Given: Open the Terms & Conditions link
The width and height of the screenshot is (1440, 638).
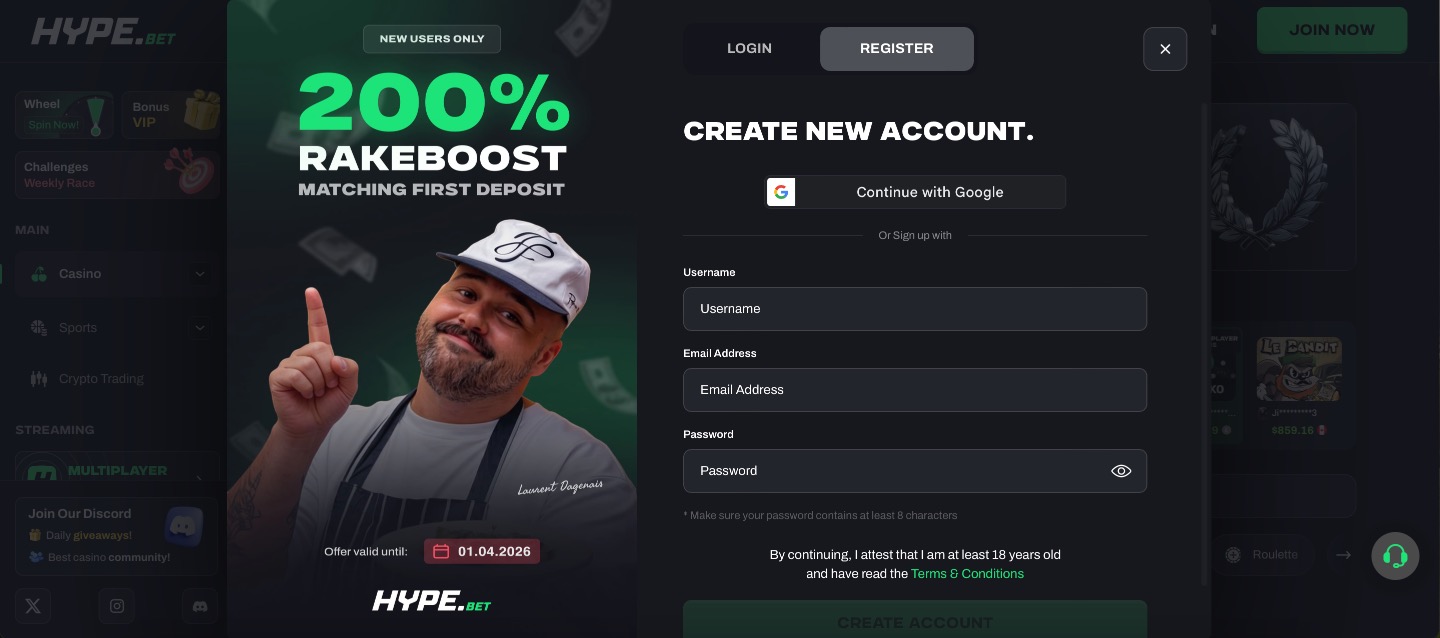Looking at the screenshot, I should pos(967,574).
